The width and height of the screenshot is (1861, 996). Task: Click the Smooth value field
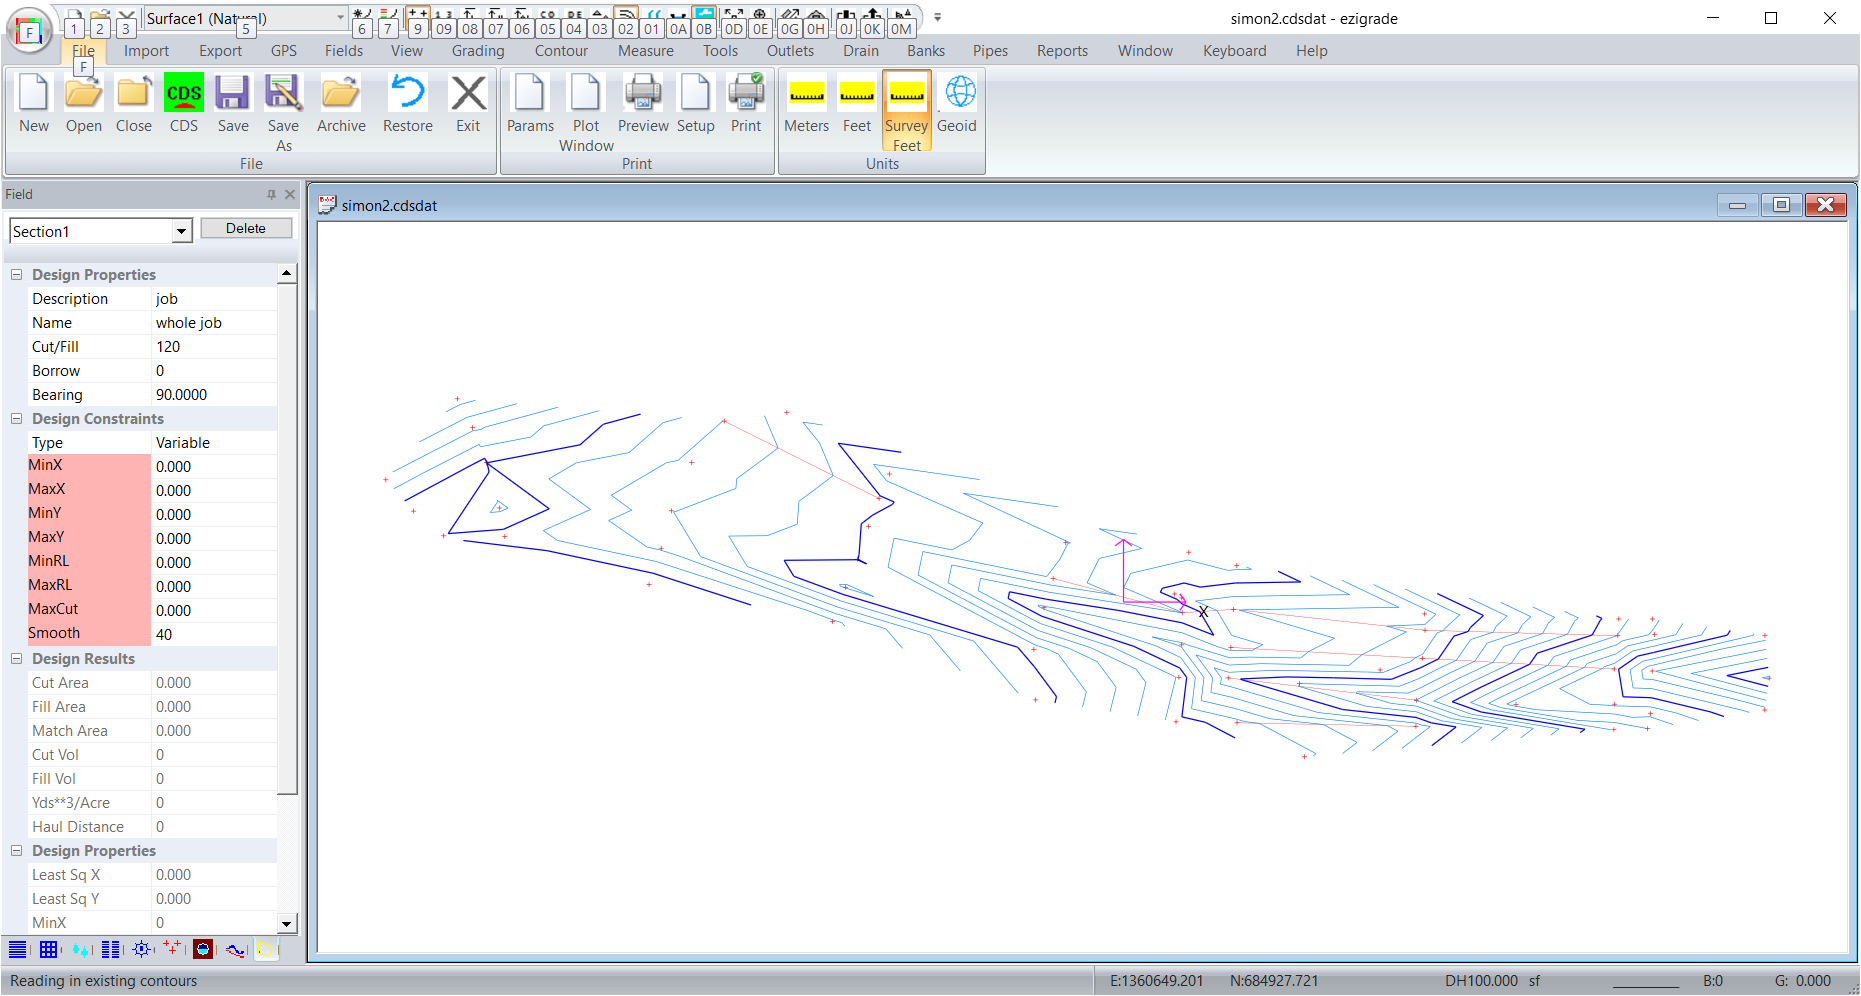pyautogui.click(x=213, y=634)
